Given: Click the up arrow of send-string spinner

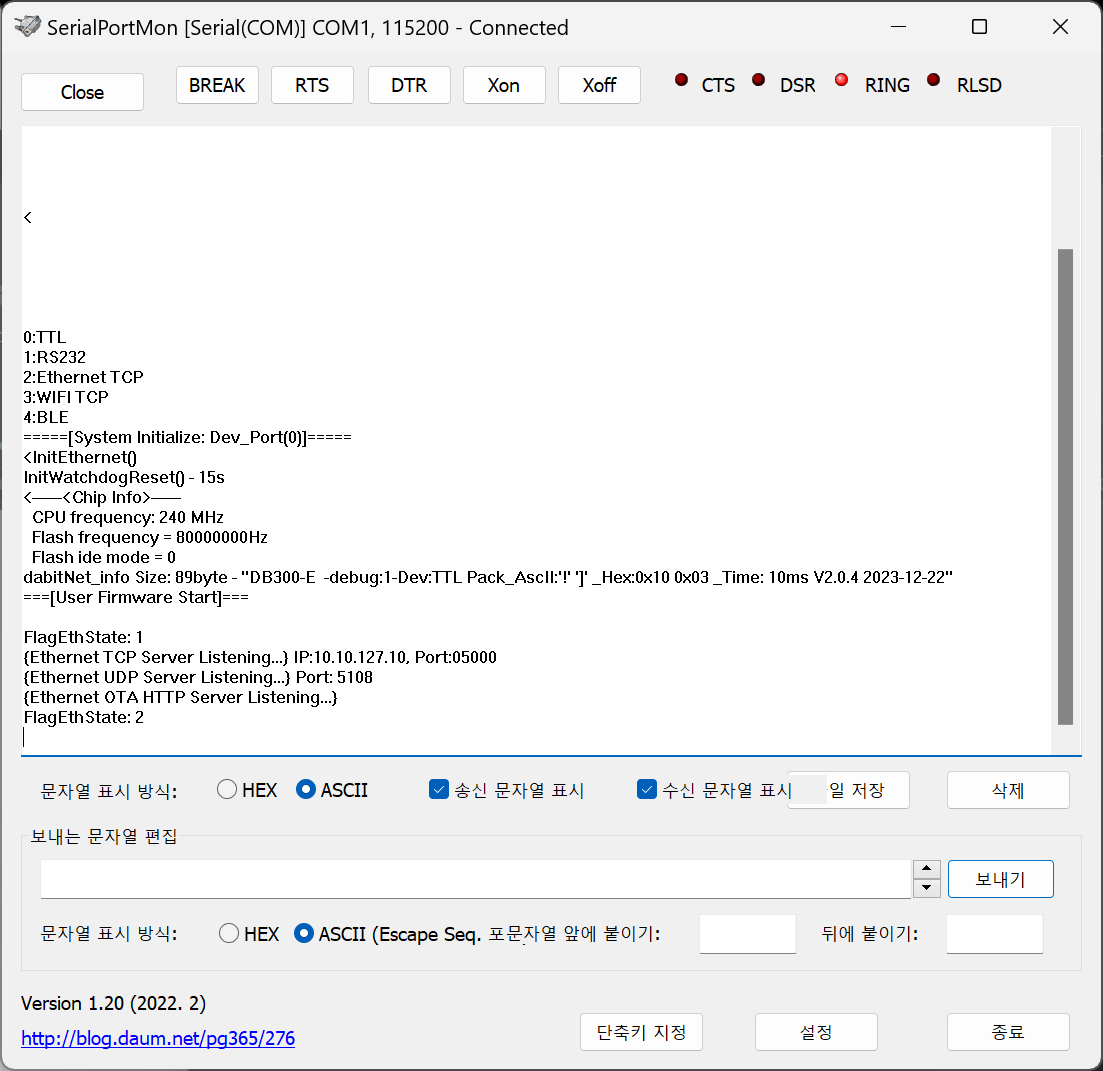Looking at the screenshot, I should (x=927, y=870).
